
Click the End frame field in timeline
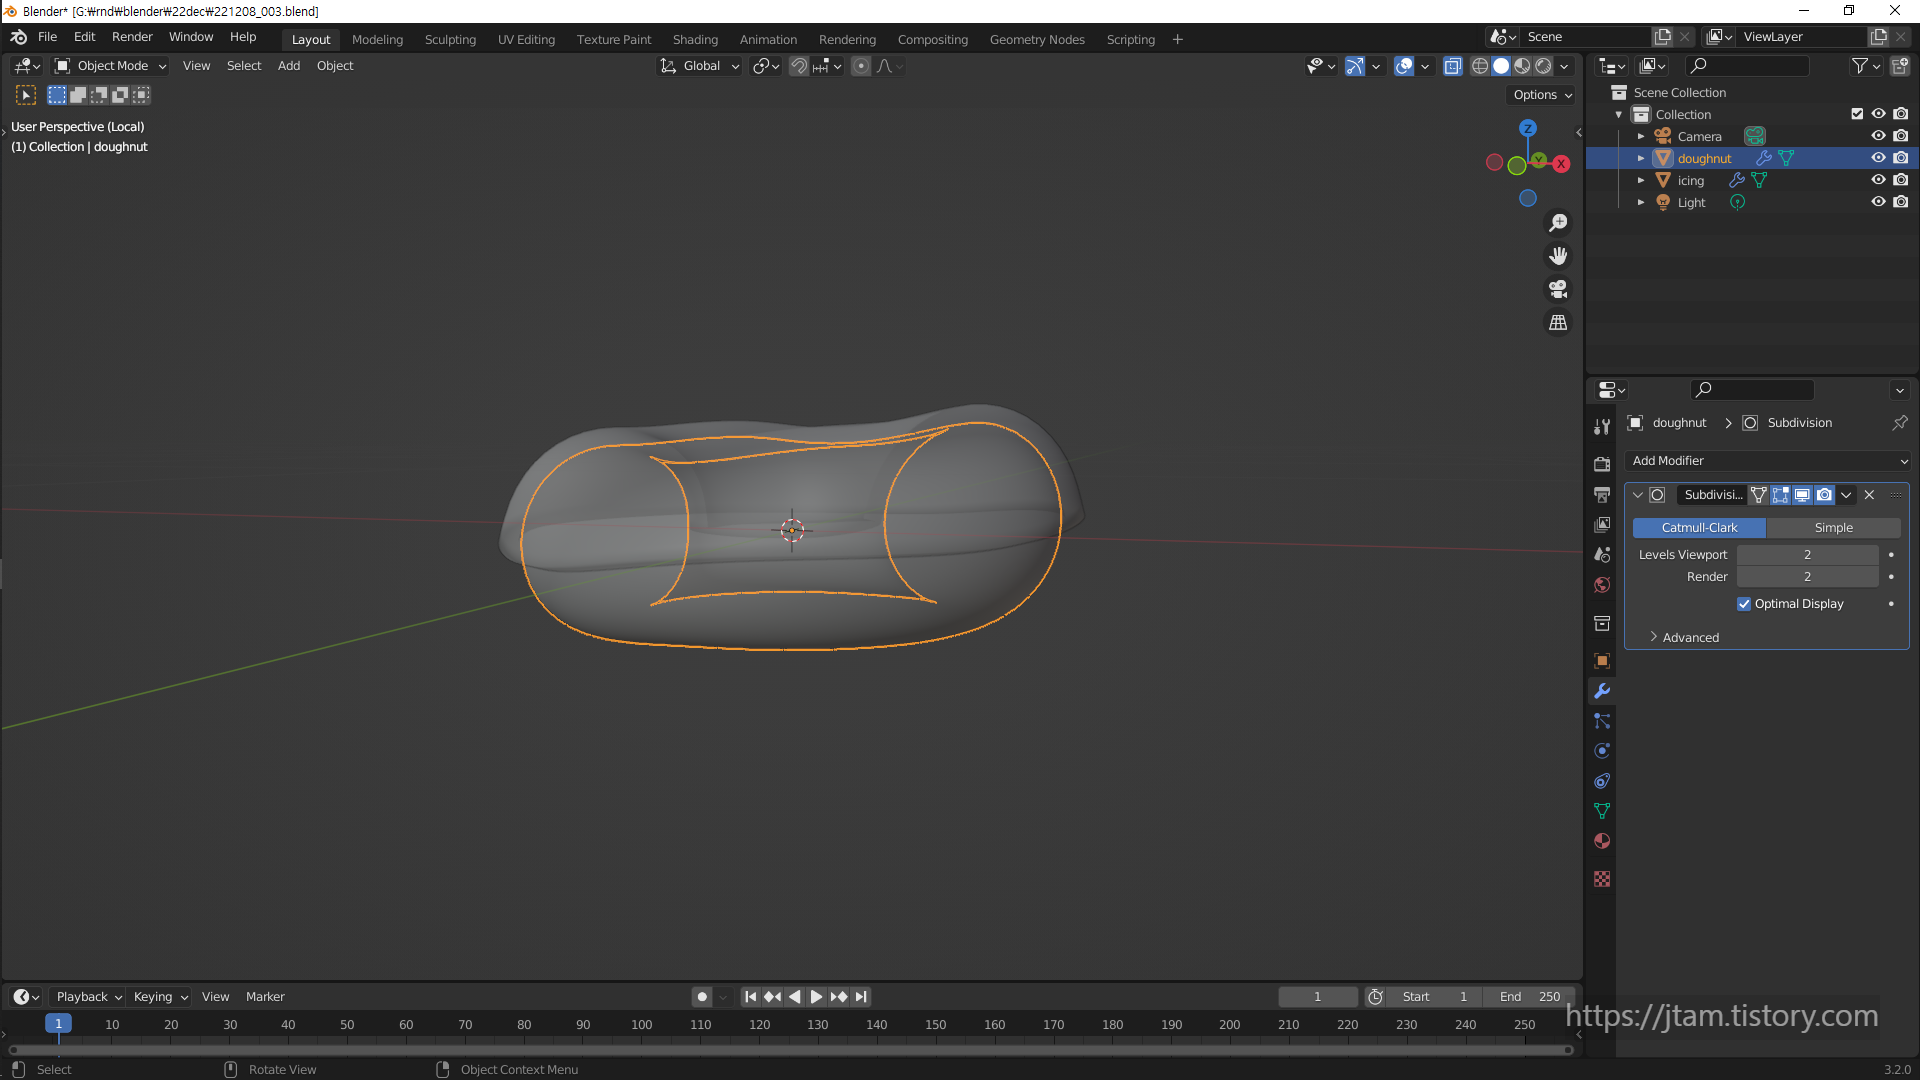point(1529,996)
